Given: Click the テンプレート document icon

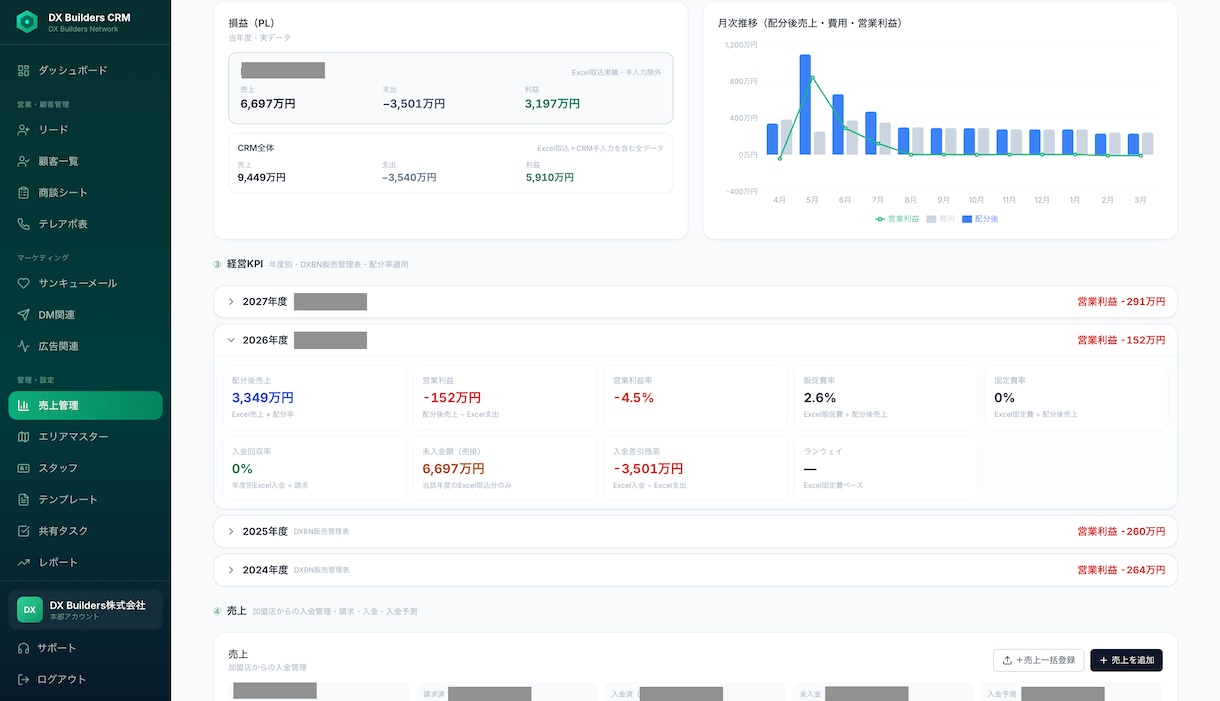Looking at the screenshot, I should pyautogui.click(x=24, y=499).
